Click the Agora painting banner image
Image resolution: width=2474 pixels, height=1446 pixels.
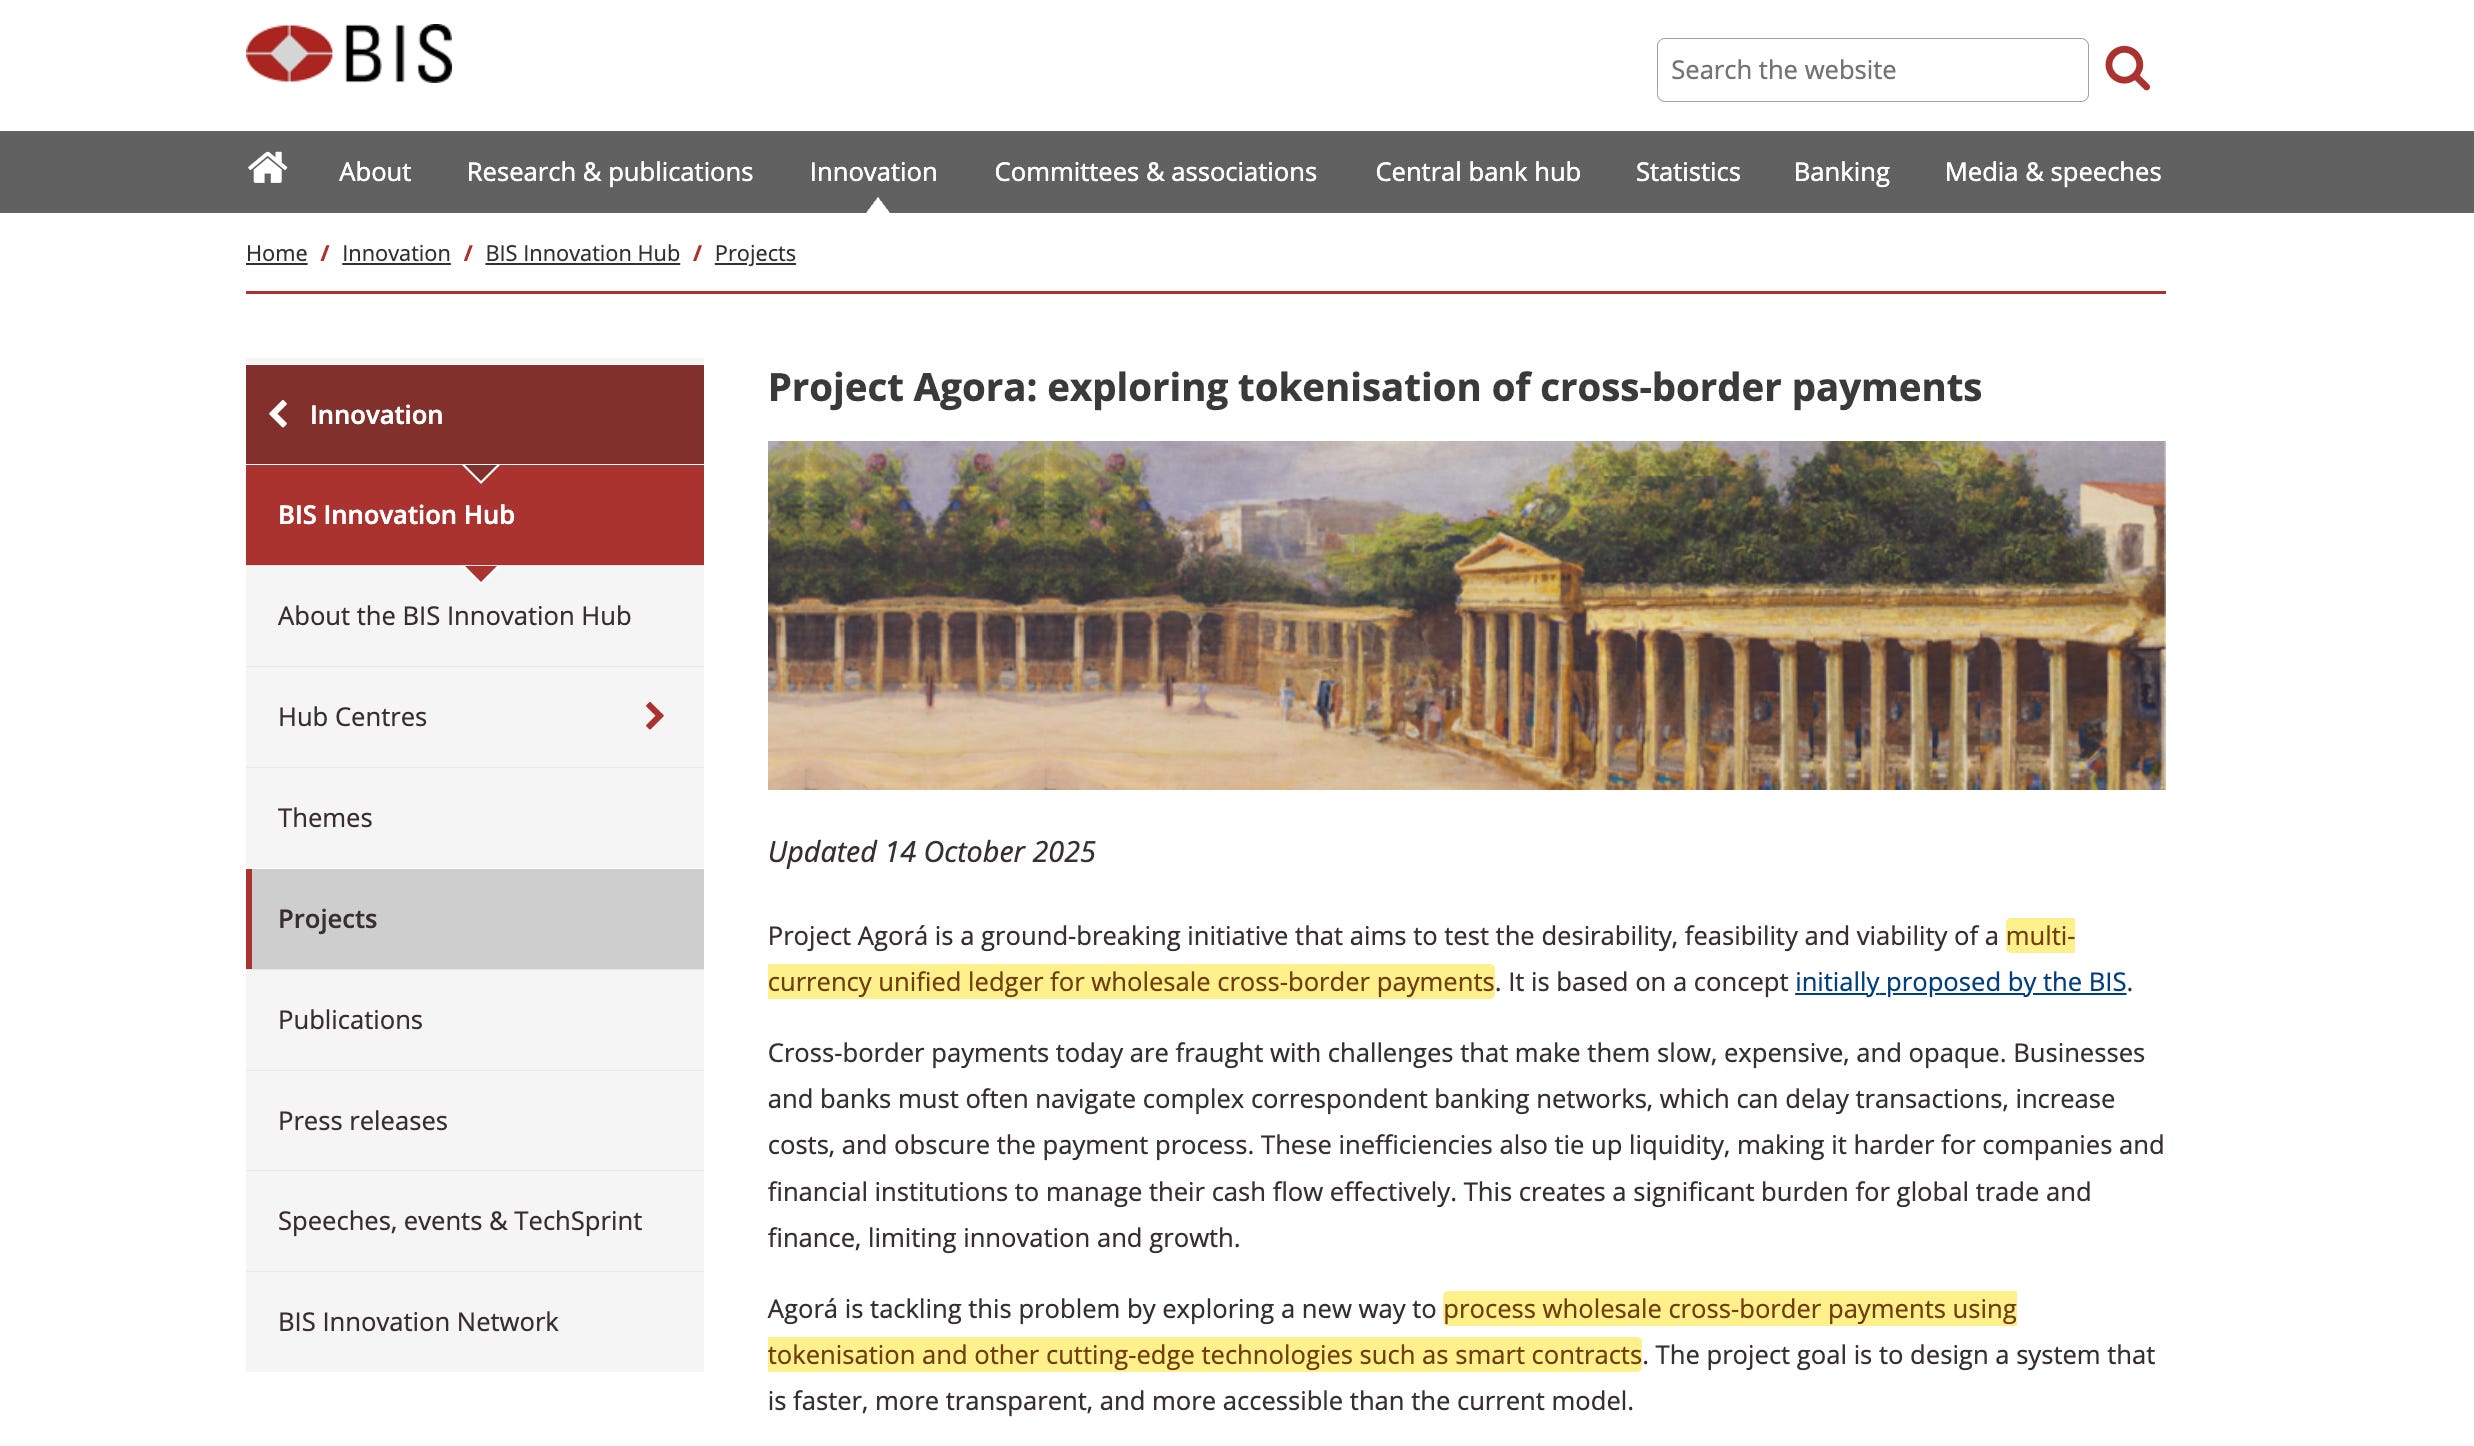point(1466,615)
